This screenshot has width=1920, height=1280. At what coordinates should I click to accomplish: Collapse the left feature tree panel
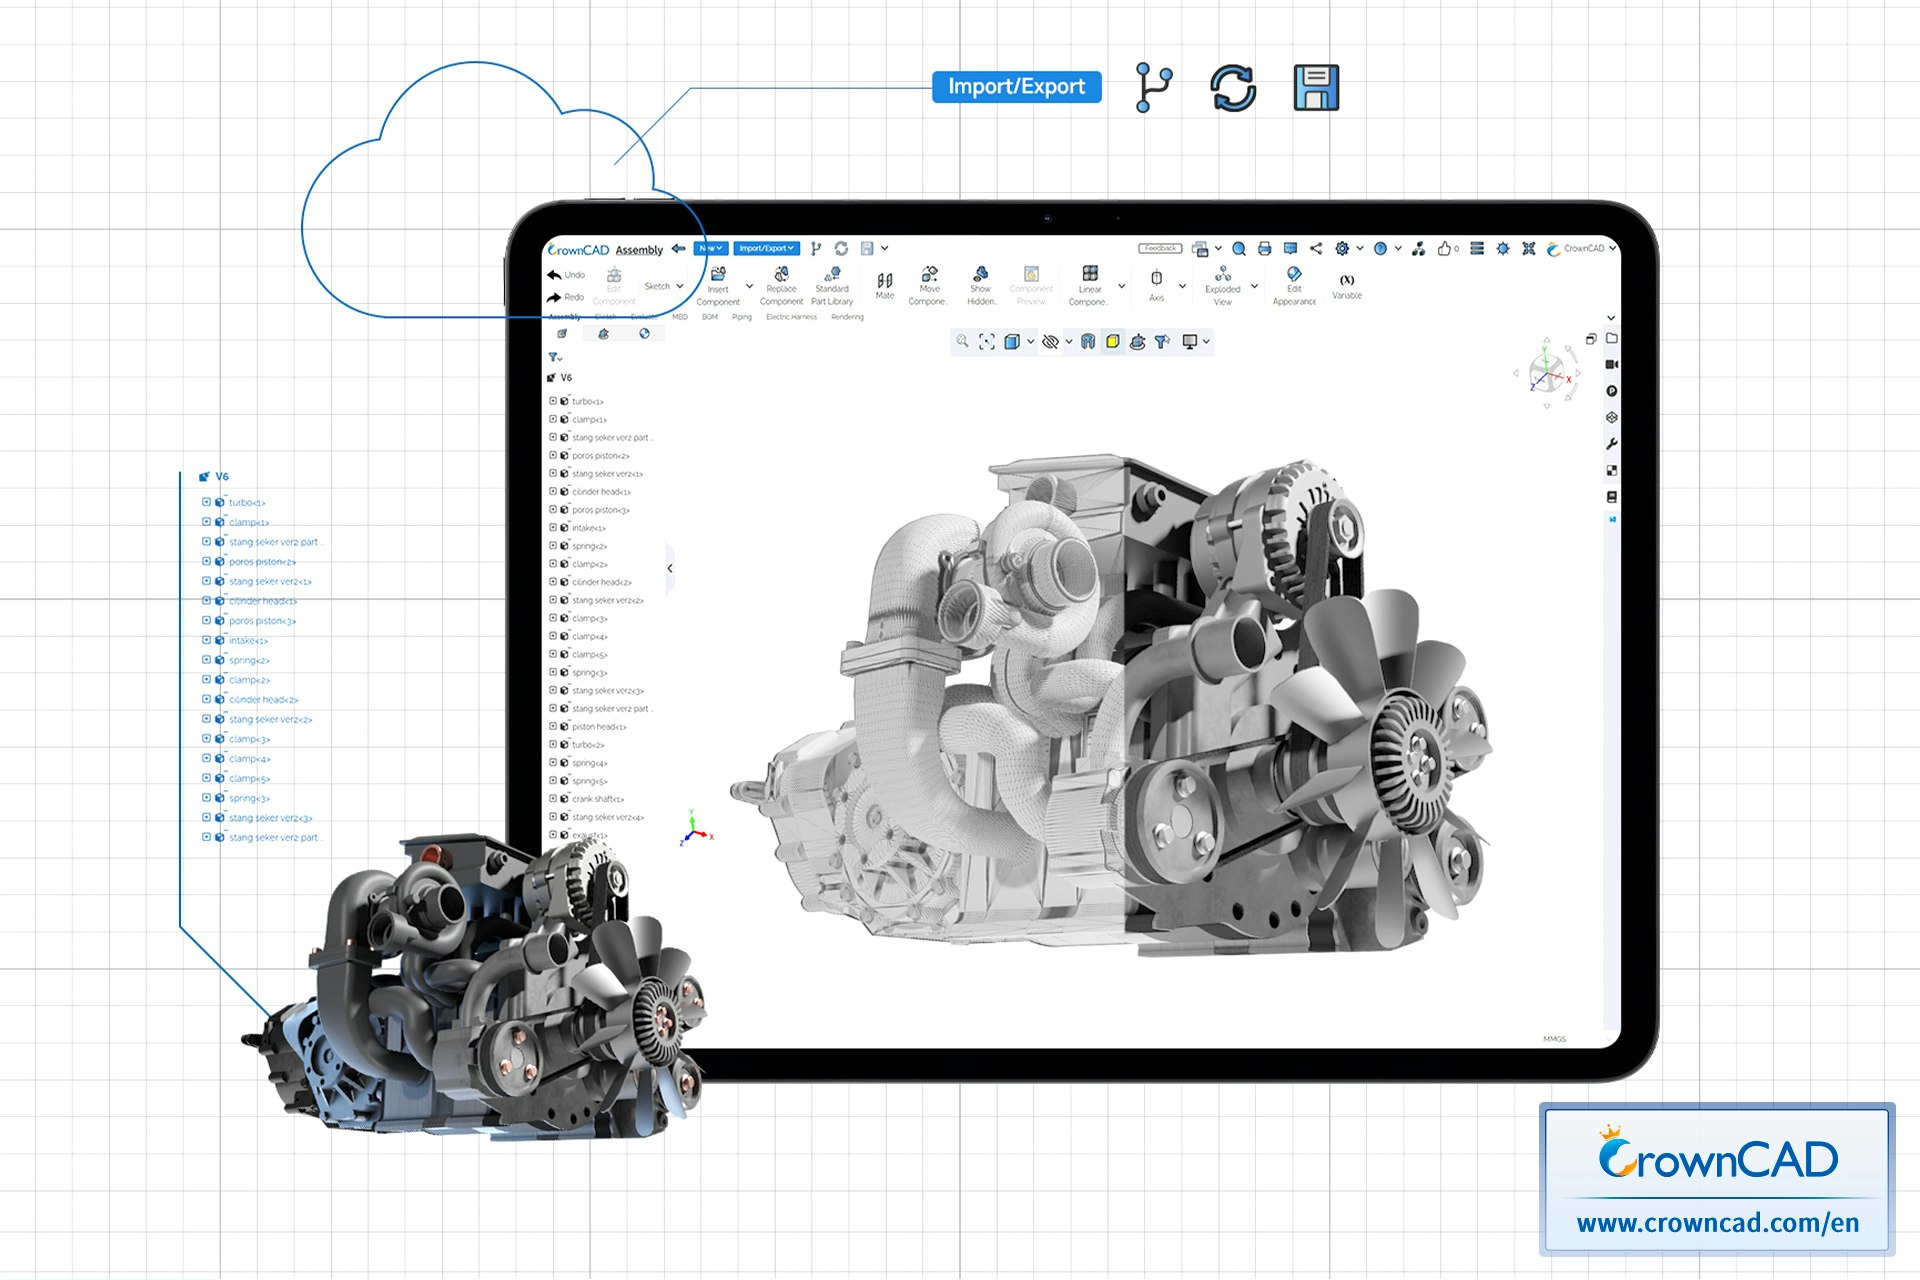click(670, 568)
